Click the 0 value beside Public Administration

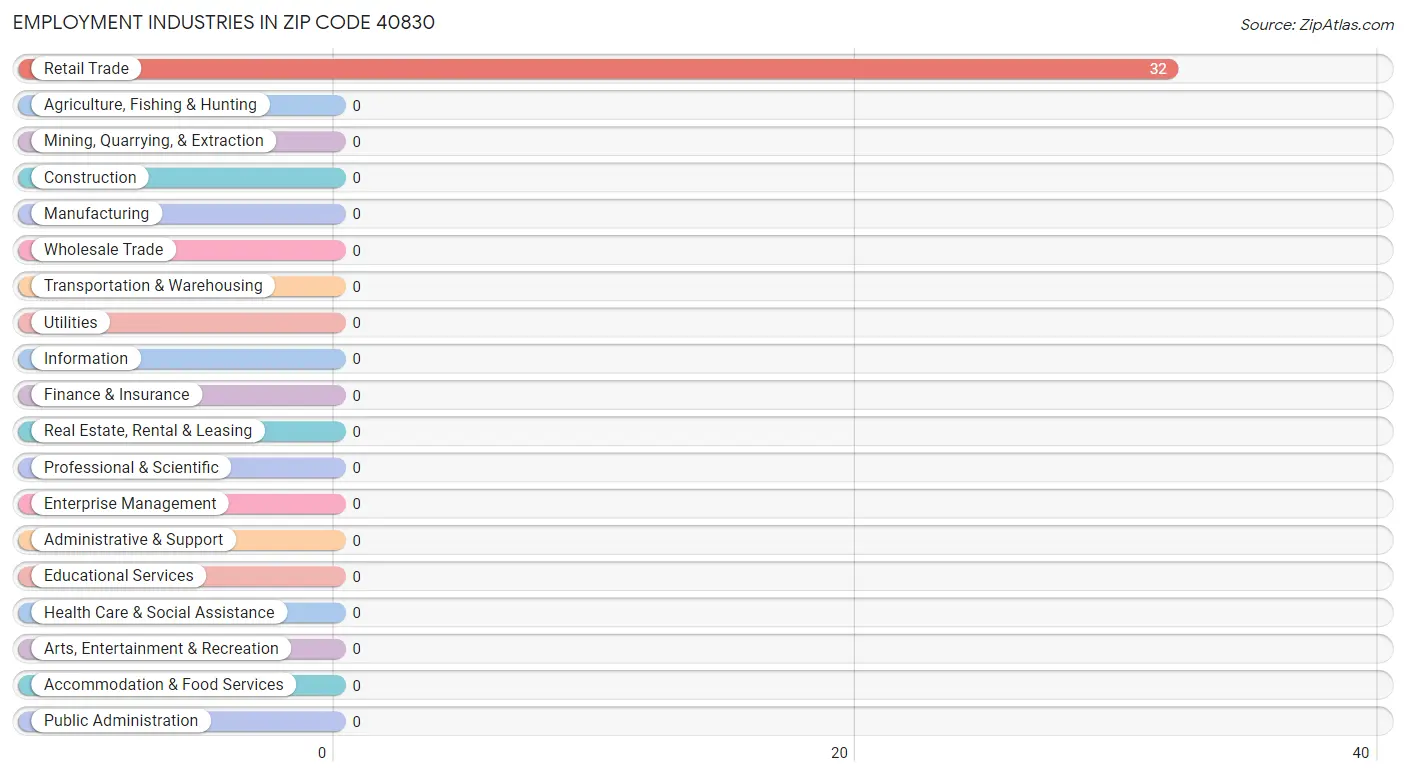(356, 722)
